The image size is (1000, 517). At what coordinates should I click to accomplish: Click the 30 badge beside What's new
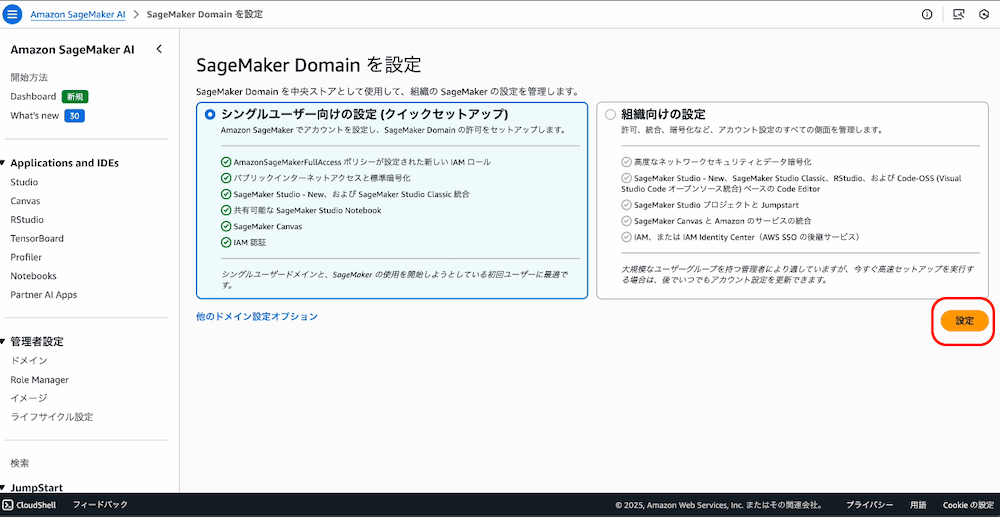tap(75, 116)
